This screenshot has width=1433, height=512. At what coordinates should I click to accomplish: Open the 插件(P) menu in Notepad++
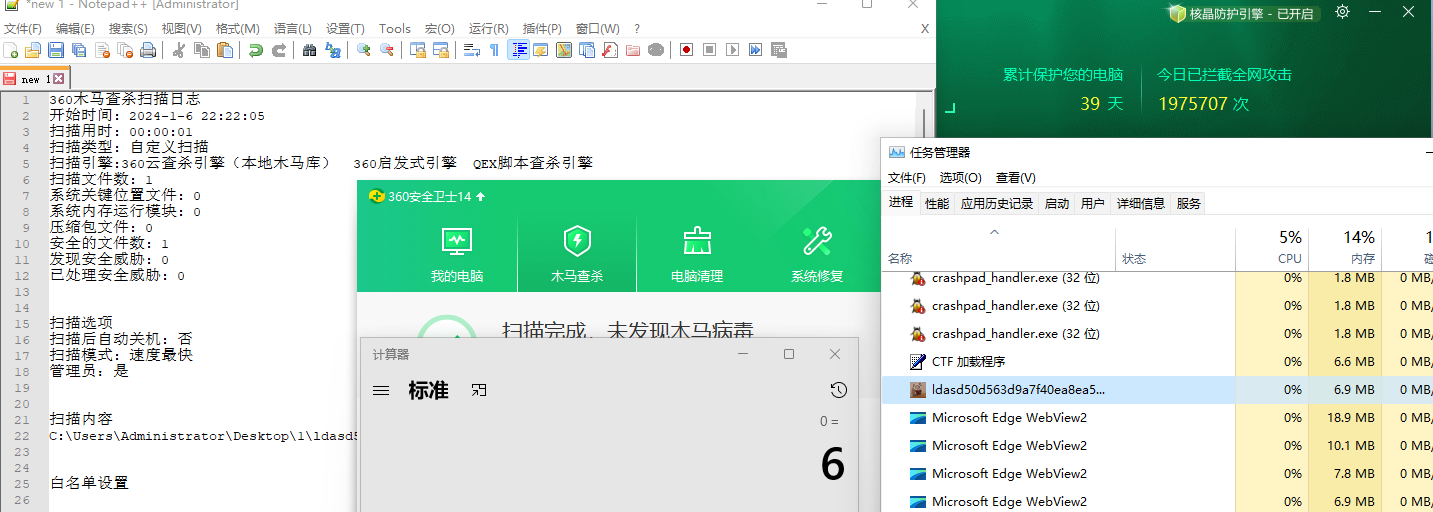point(542,29)
